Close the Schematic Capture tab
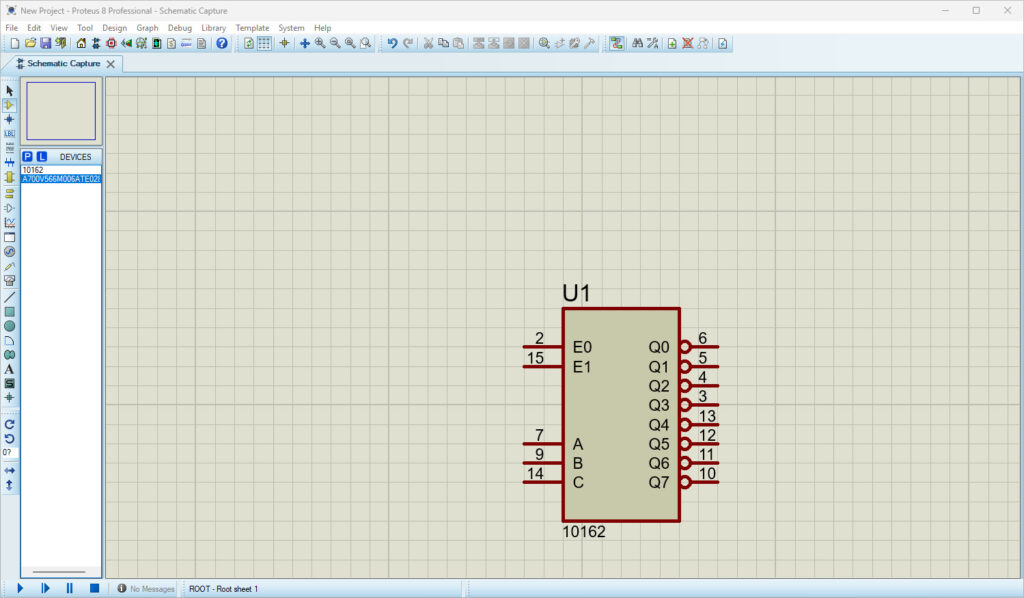The image size is (1024, 598). (x=110, y=64)
